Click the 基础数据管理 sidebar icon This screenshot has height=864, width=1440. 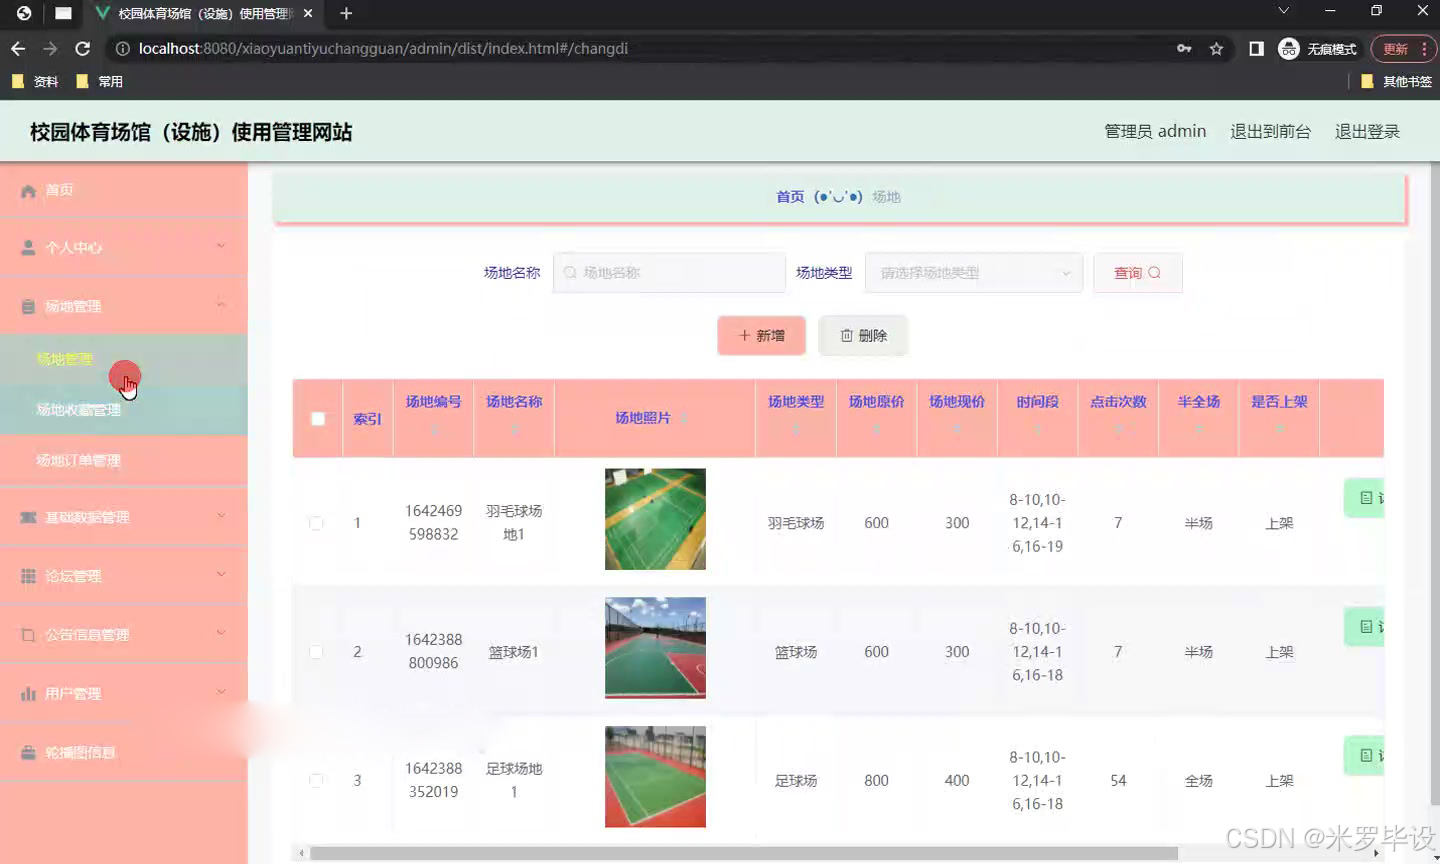[27, 517]
